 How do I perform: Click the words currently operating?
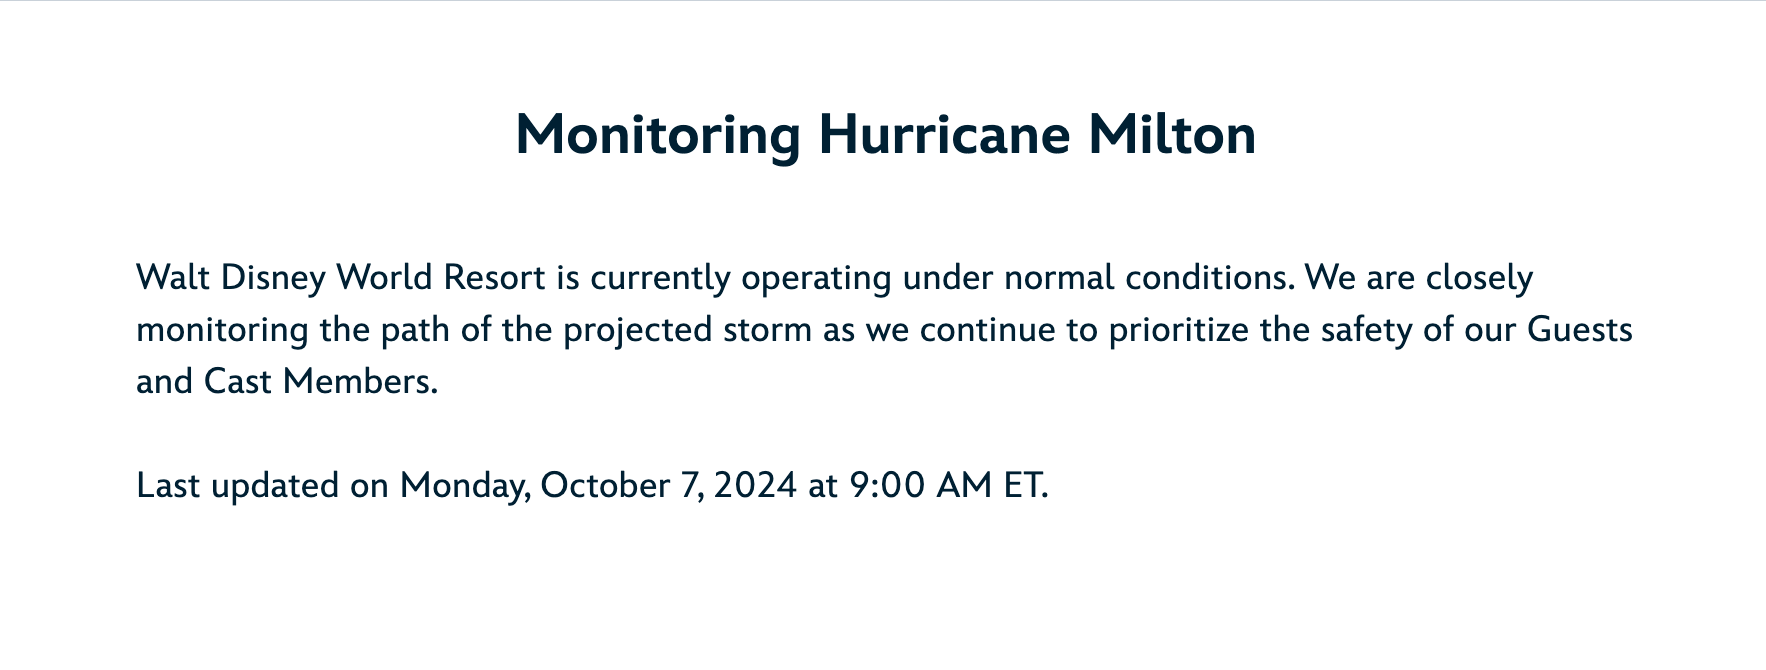coord(741,277)
